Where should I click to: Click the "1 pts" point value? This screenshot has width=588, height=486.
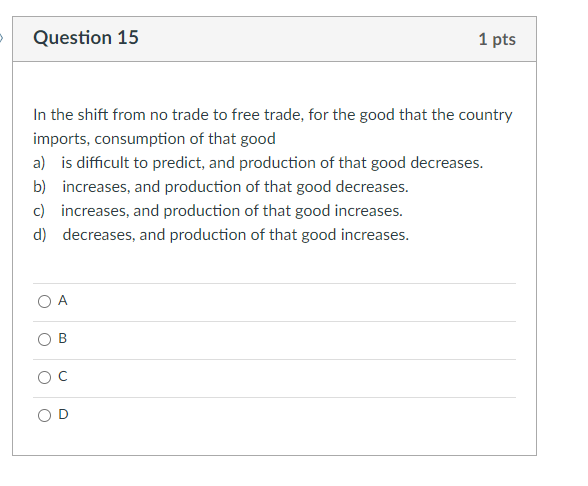497,39
